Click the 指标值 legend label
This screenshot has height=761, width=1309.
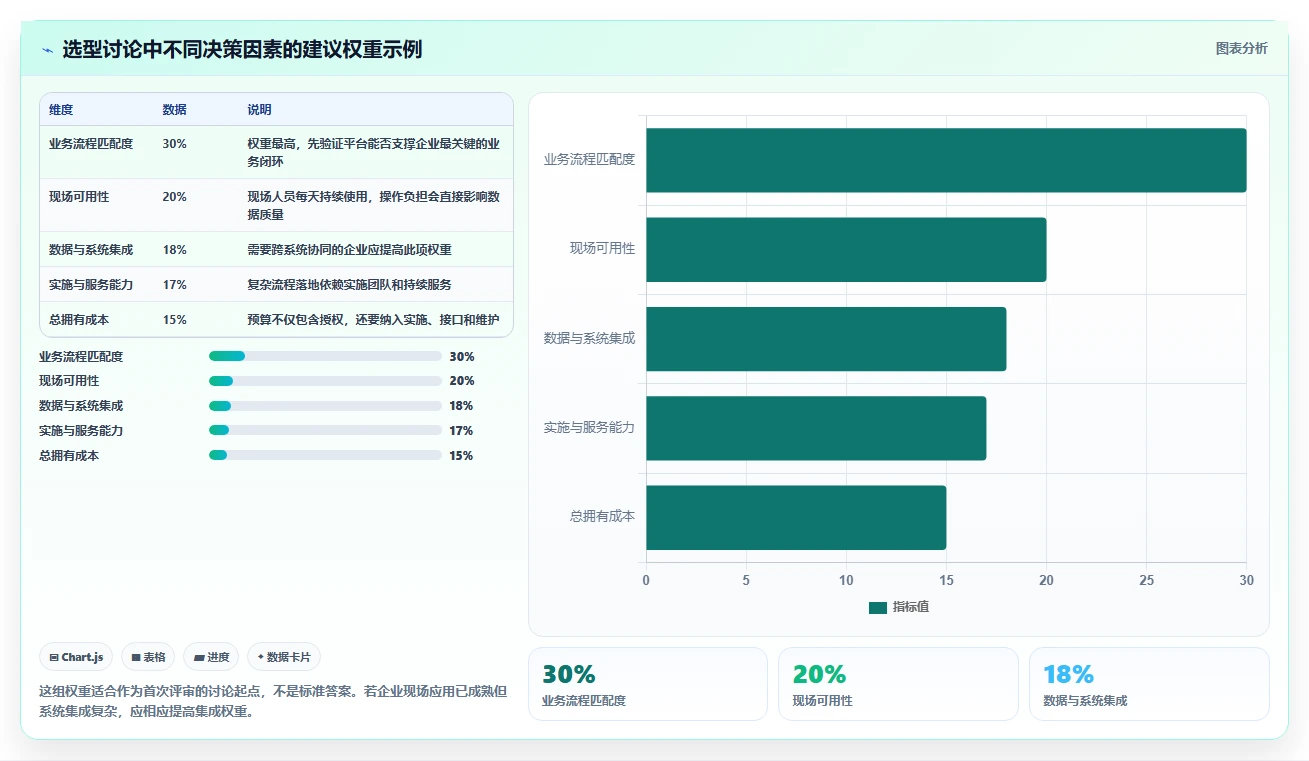pos(911,608)
